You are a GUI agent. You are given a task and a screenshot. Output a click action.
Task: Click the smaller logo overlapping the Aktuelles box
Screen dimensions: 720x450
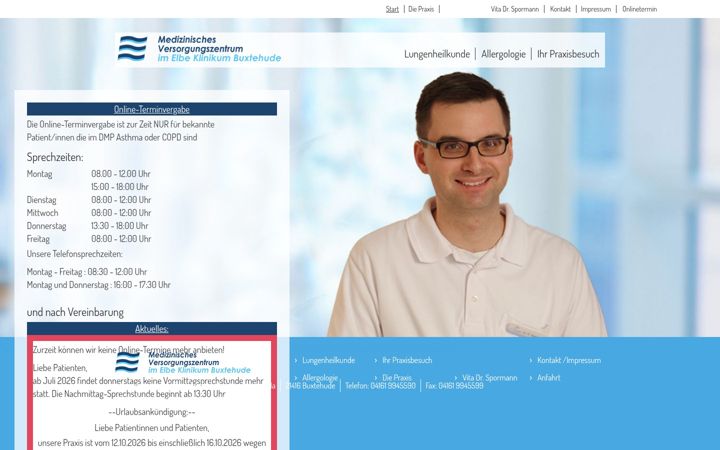[x=183, y=362]
